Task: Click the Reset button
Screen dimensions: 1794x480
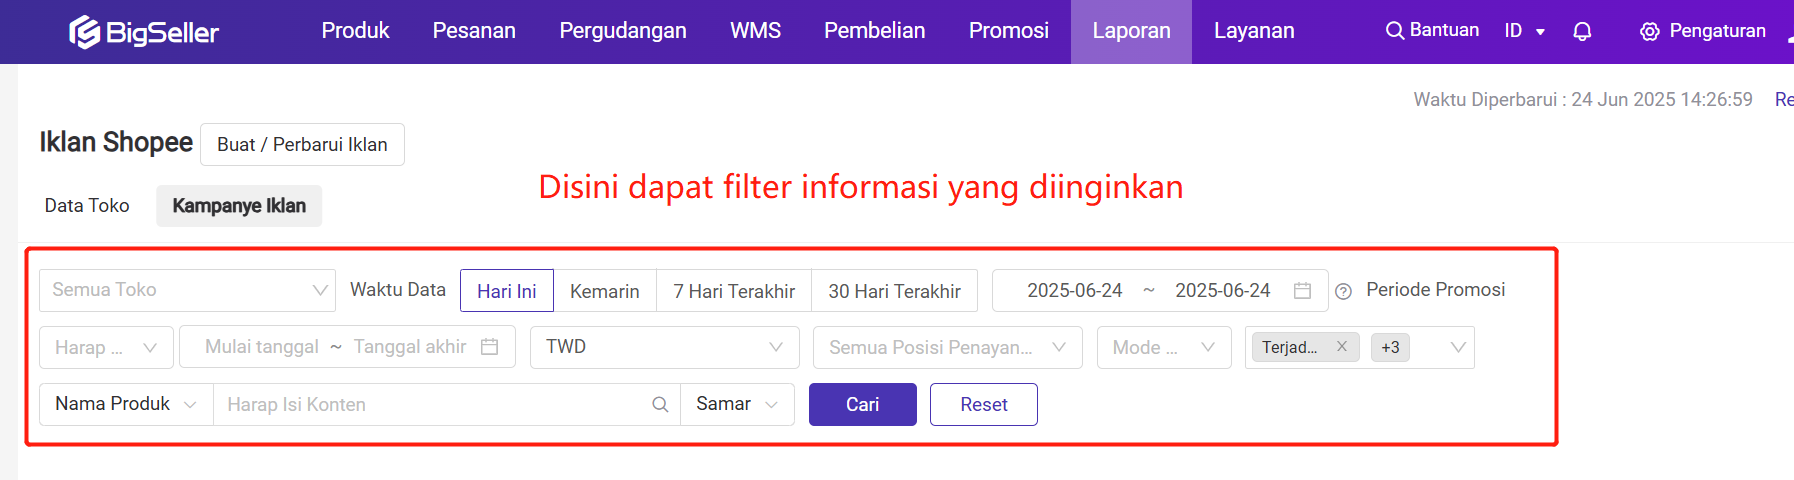Action: tap(984, 404)
